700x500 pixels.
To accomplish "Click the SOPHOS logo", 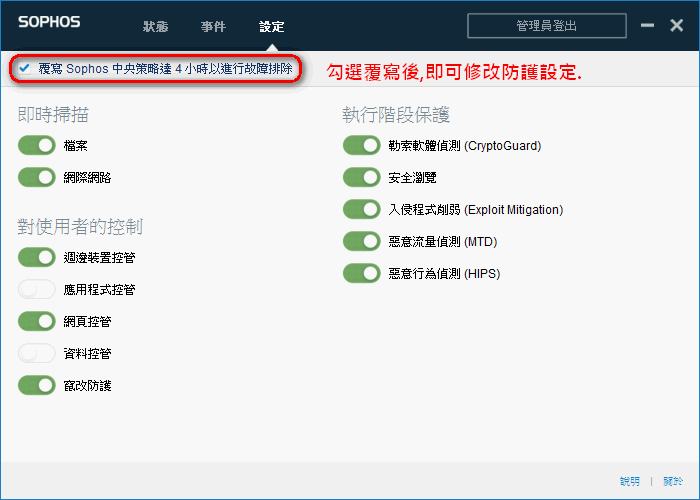I will pyautogui.click(x=49, y=22).
